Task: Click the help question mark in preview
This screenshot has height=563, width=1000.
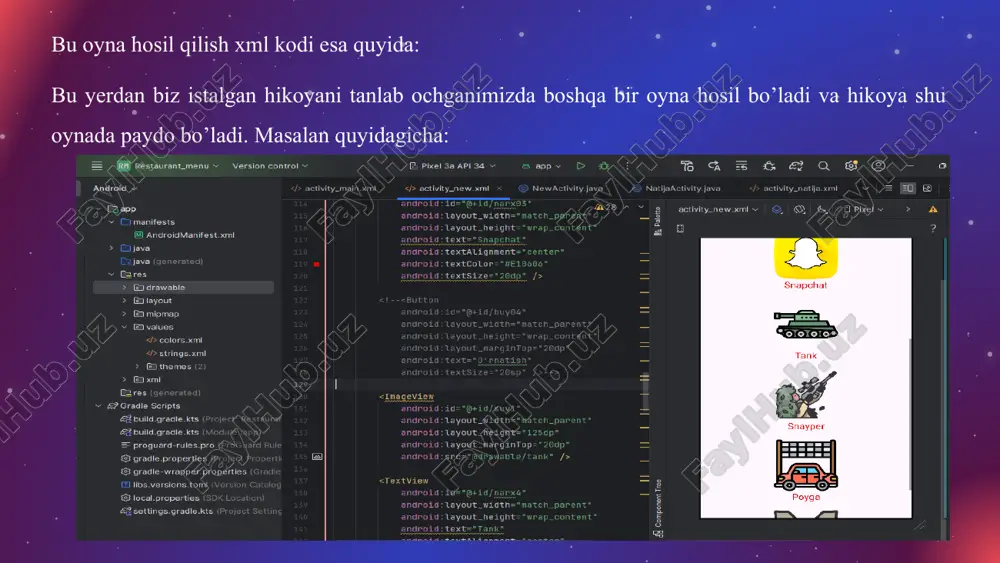Action: pyautogui.click(x=933, y=228)
